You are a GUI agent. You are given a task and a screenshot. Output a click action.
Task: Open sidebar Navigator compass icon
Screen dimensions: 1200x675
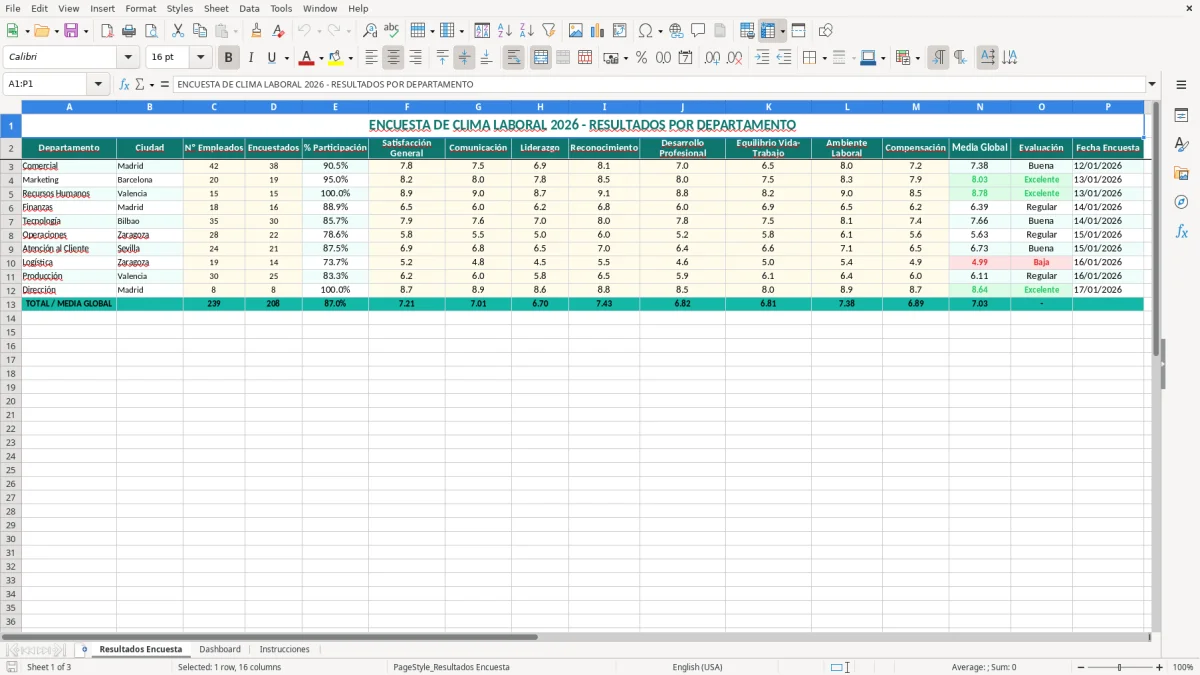[x=1181, y=202]
